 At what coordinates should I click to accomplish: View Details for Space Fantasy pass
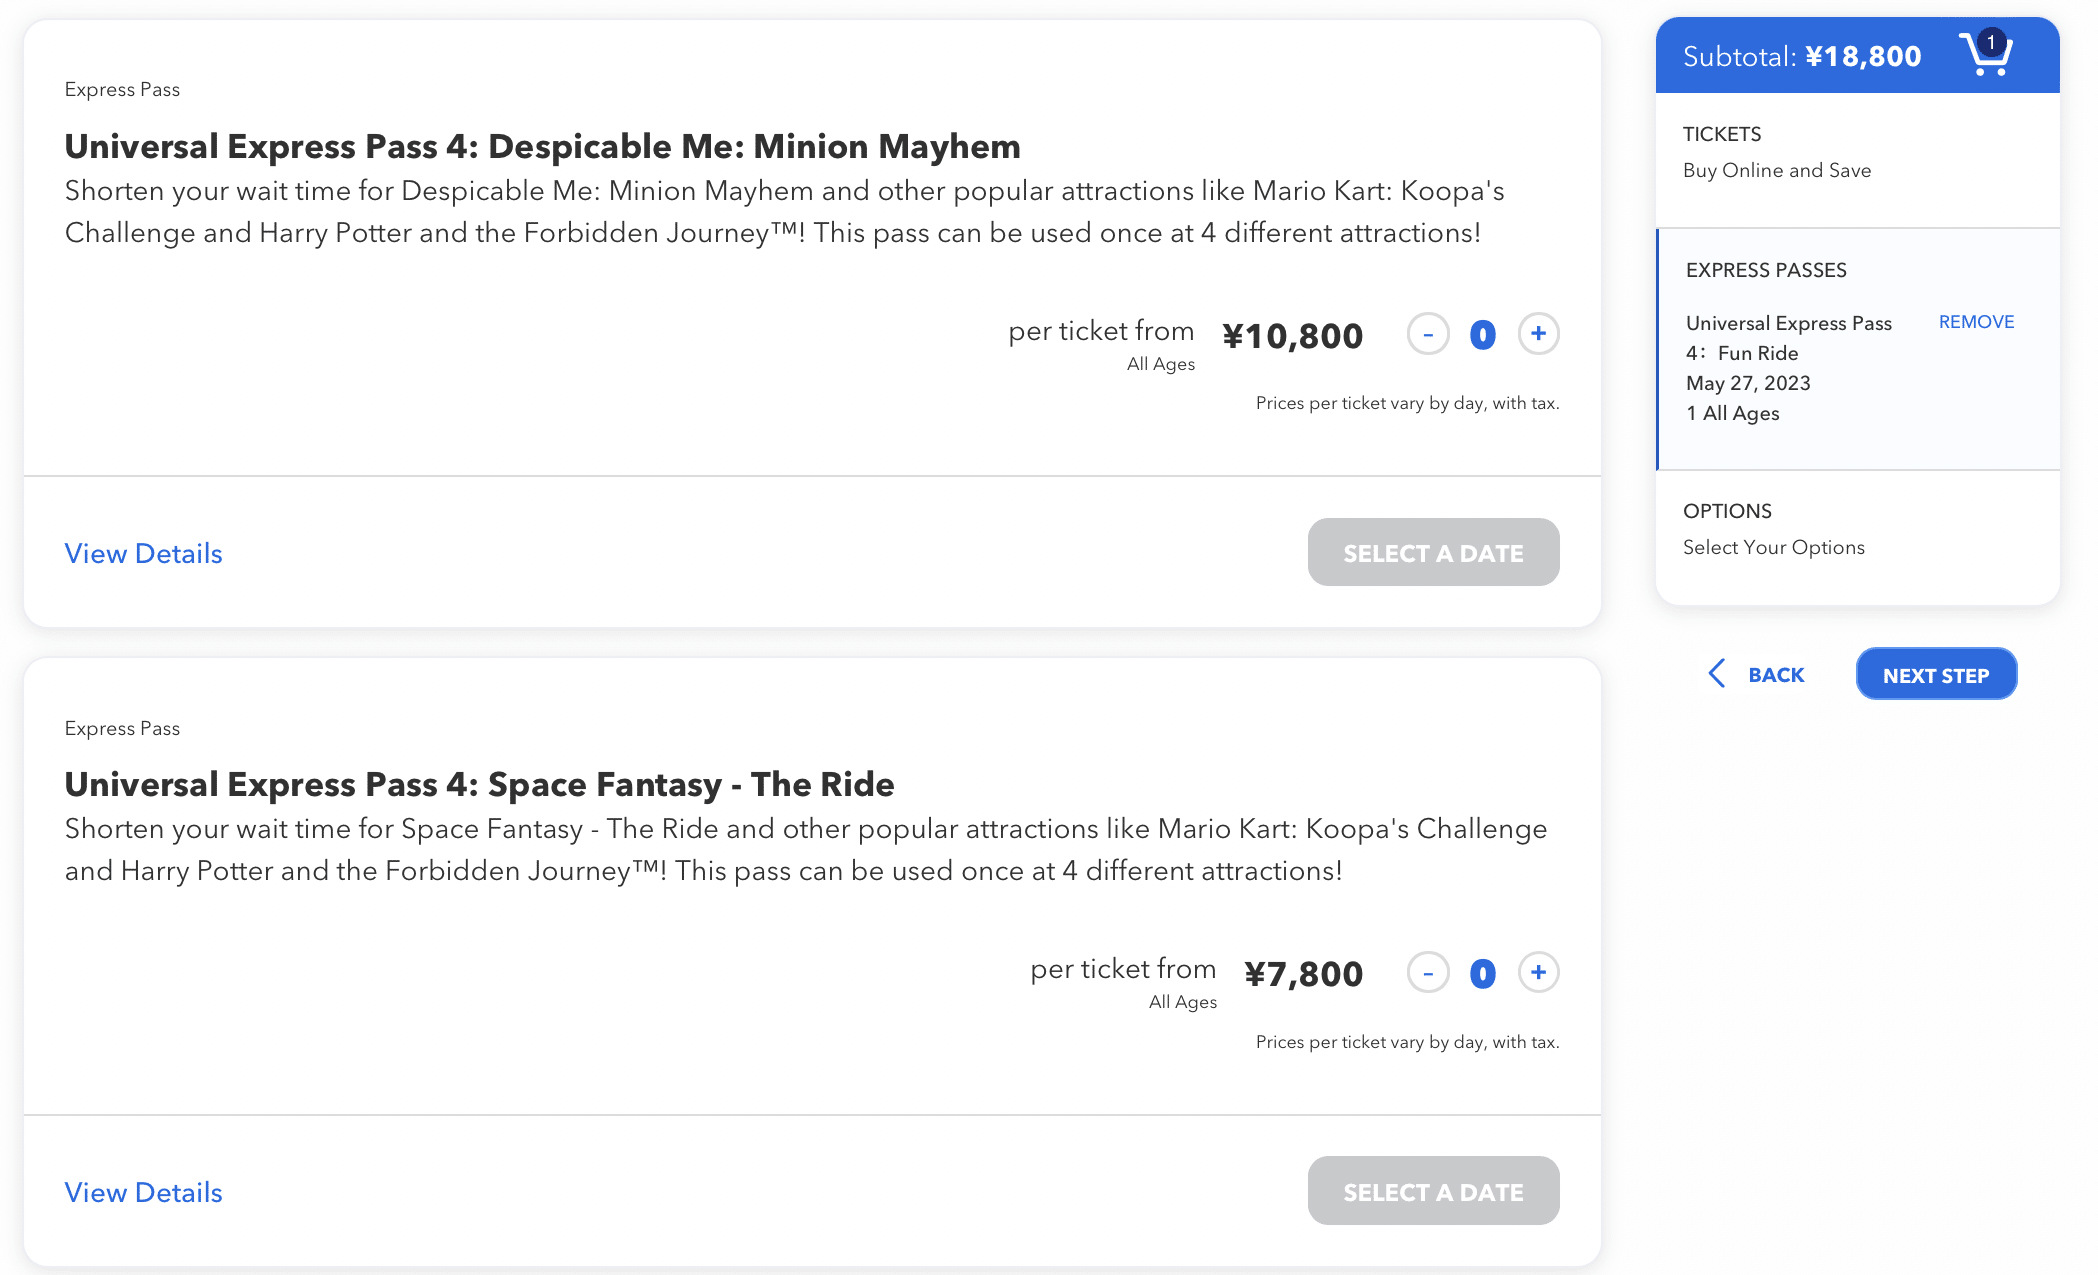pyautogui.click(x=143, y=1192)
